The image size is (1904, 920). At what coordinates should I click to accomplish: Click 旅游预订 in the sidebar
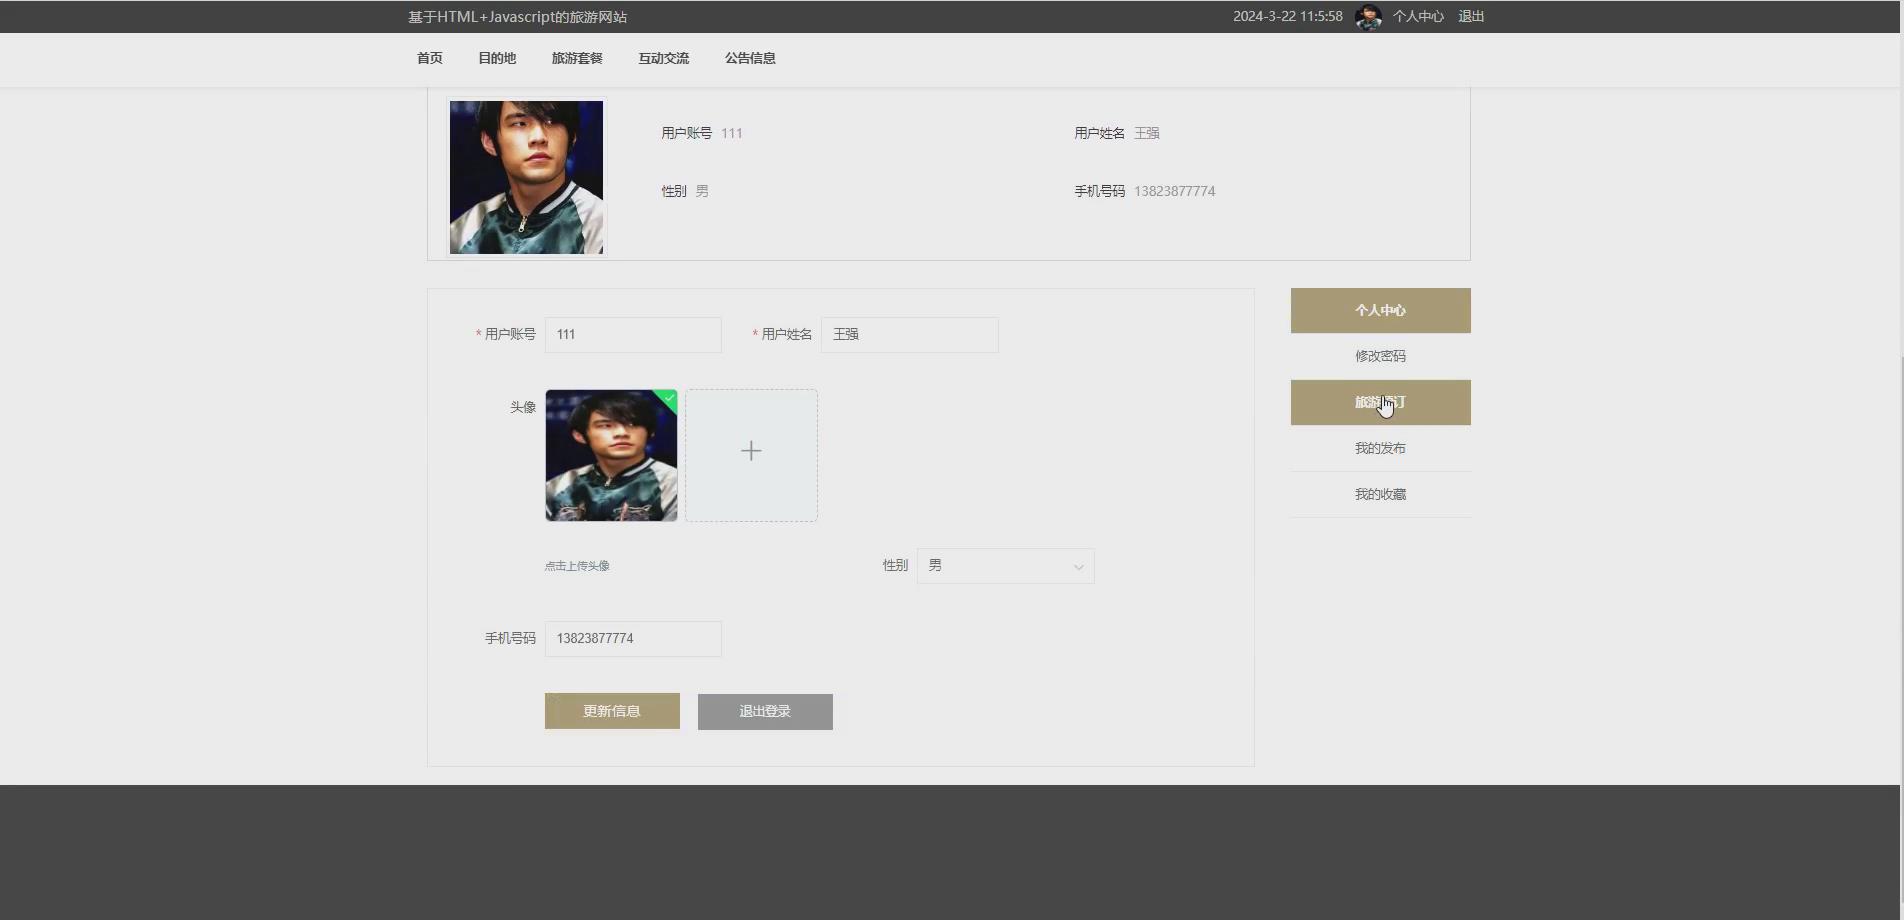tap(1380, 402)
